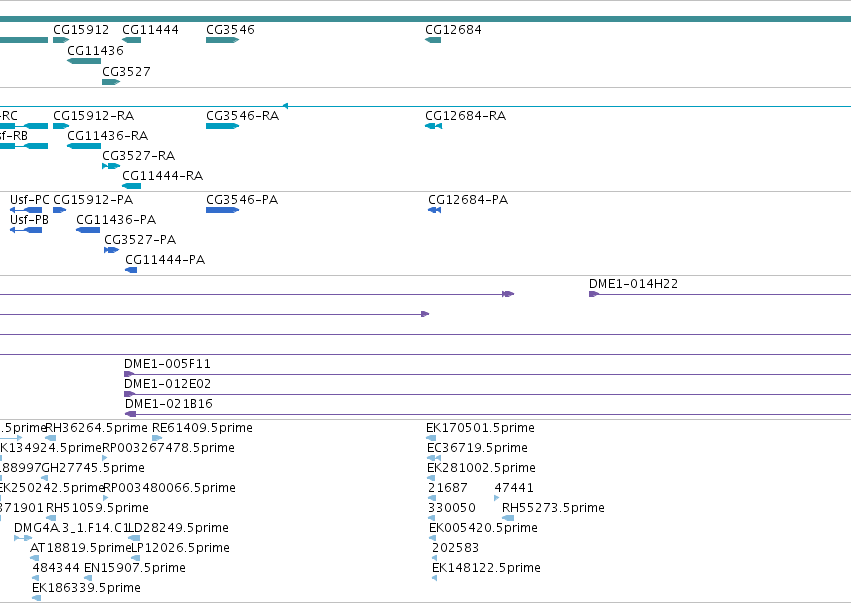Click the top chromosome overview bar
The width and height of the screenshot is (851, 603).
(426, 19)
